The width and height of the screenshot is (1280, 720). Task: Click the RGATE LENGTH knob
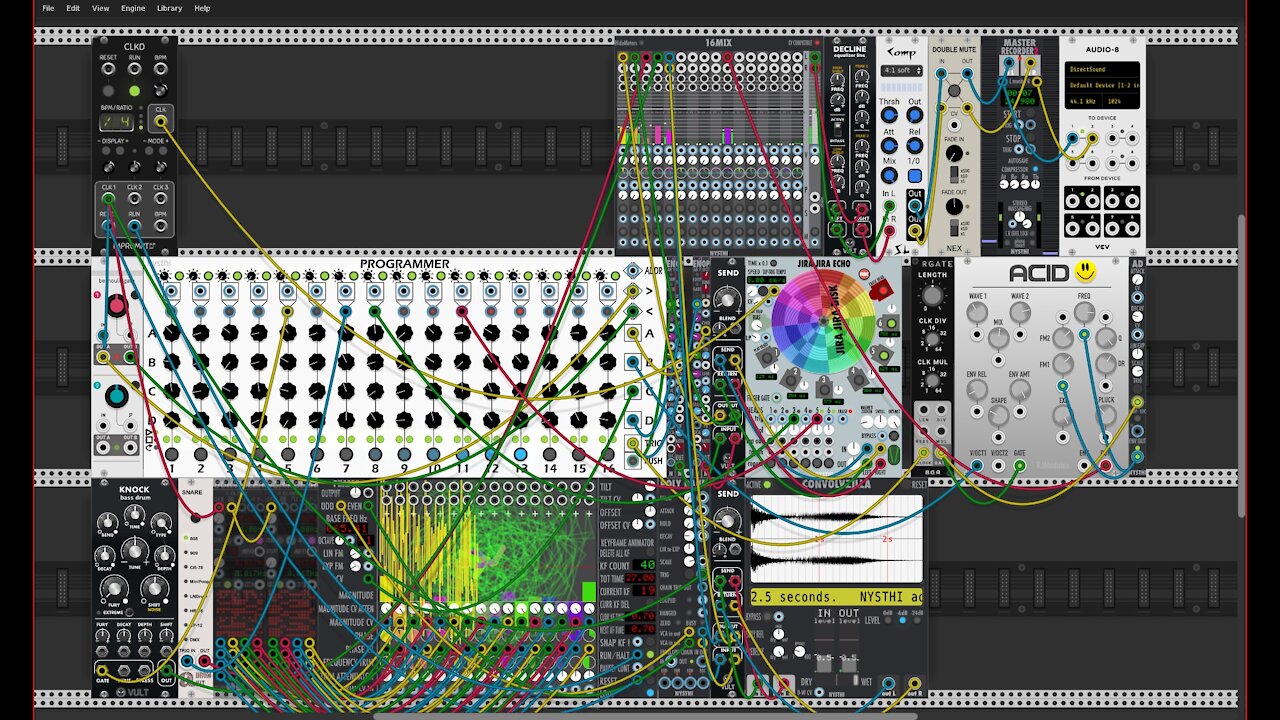pos(932,295)
